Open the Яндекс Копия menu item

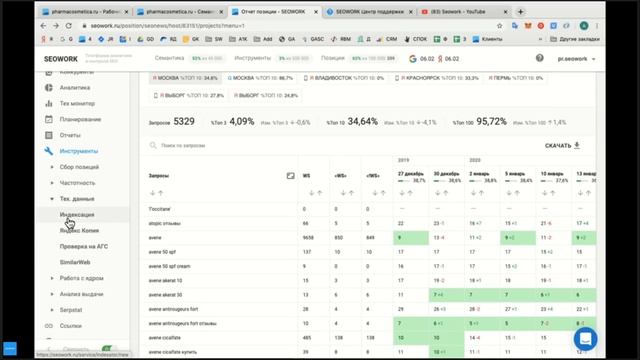pos(79,231)
